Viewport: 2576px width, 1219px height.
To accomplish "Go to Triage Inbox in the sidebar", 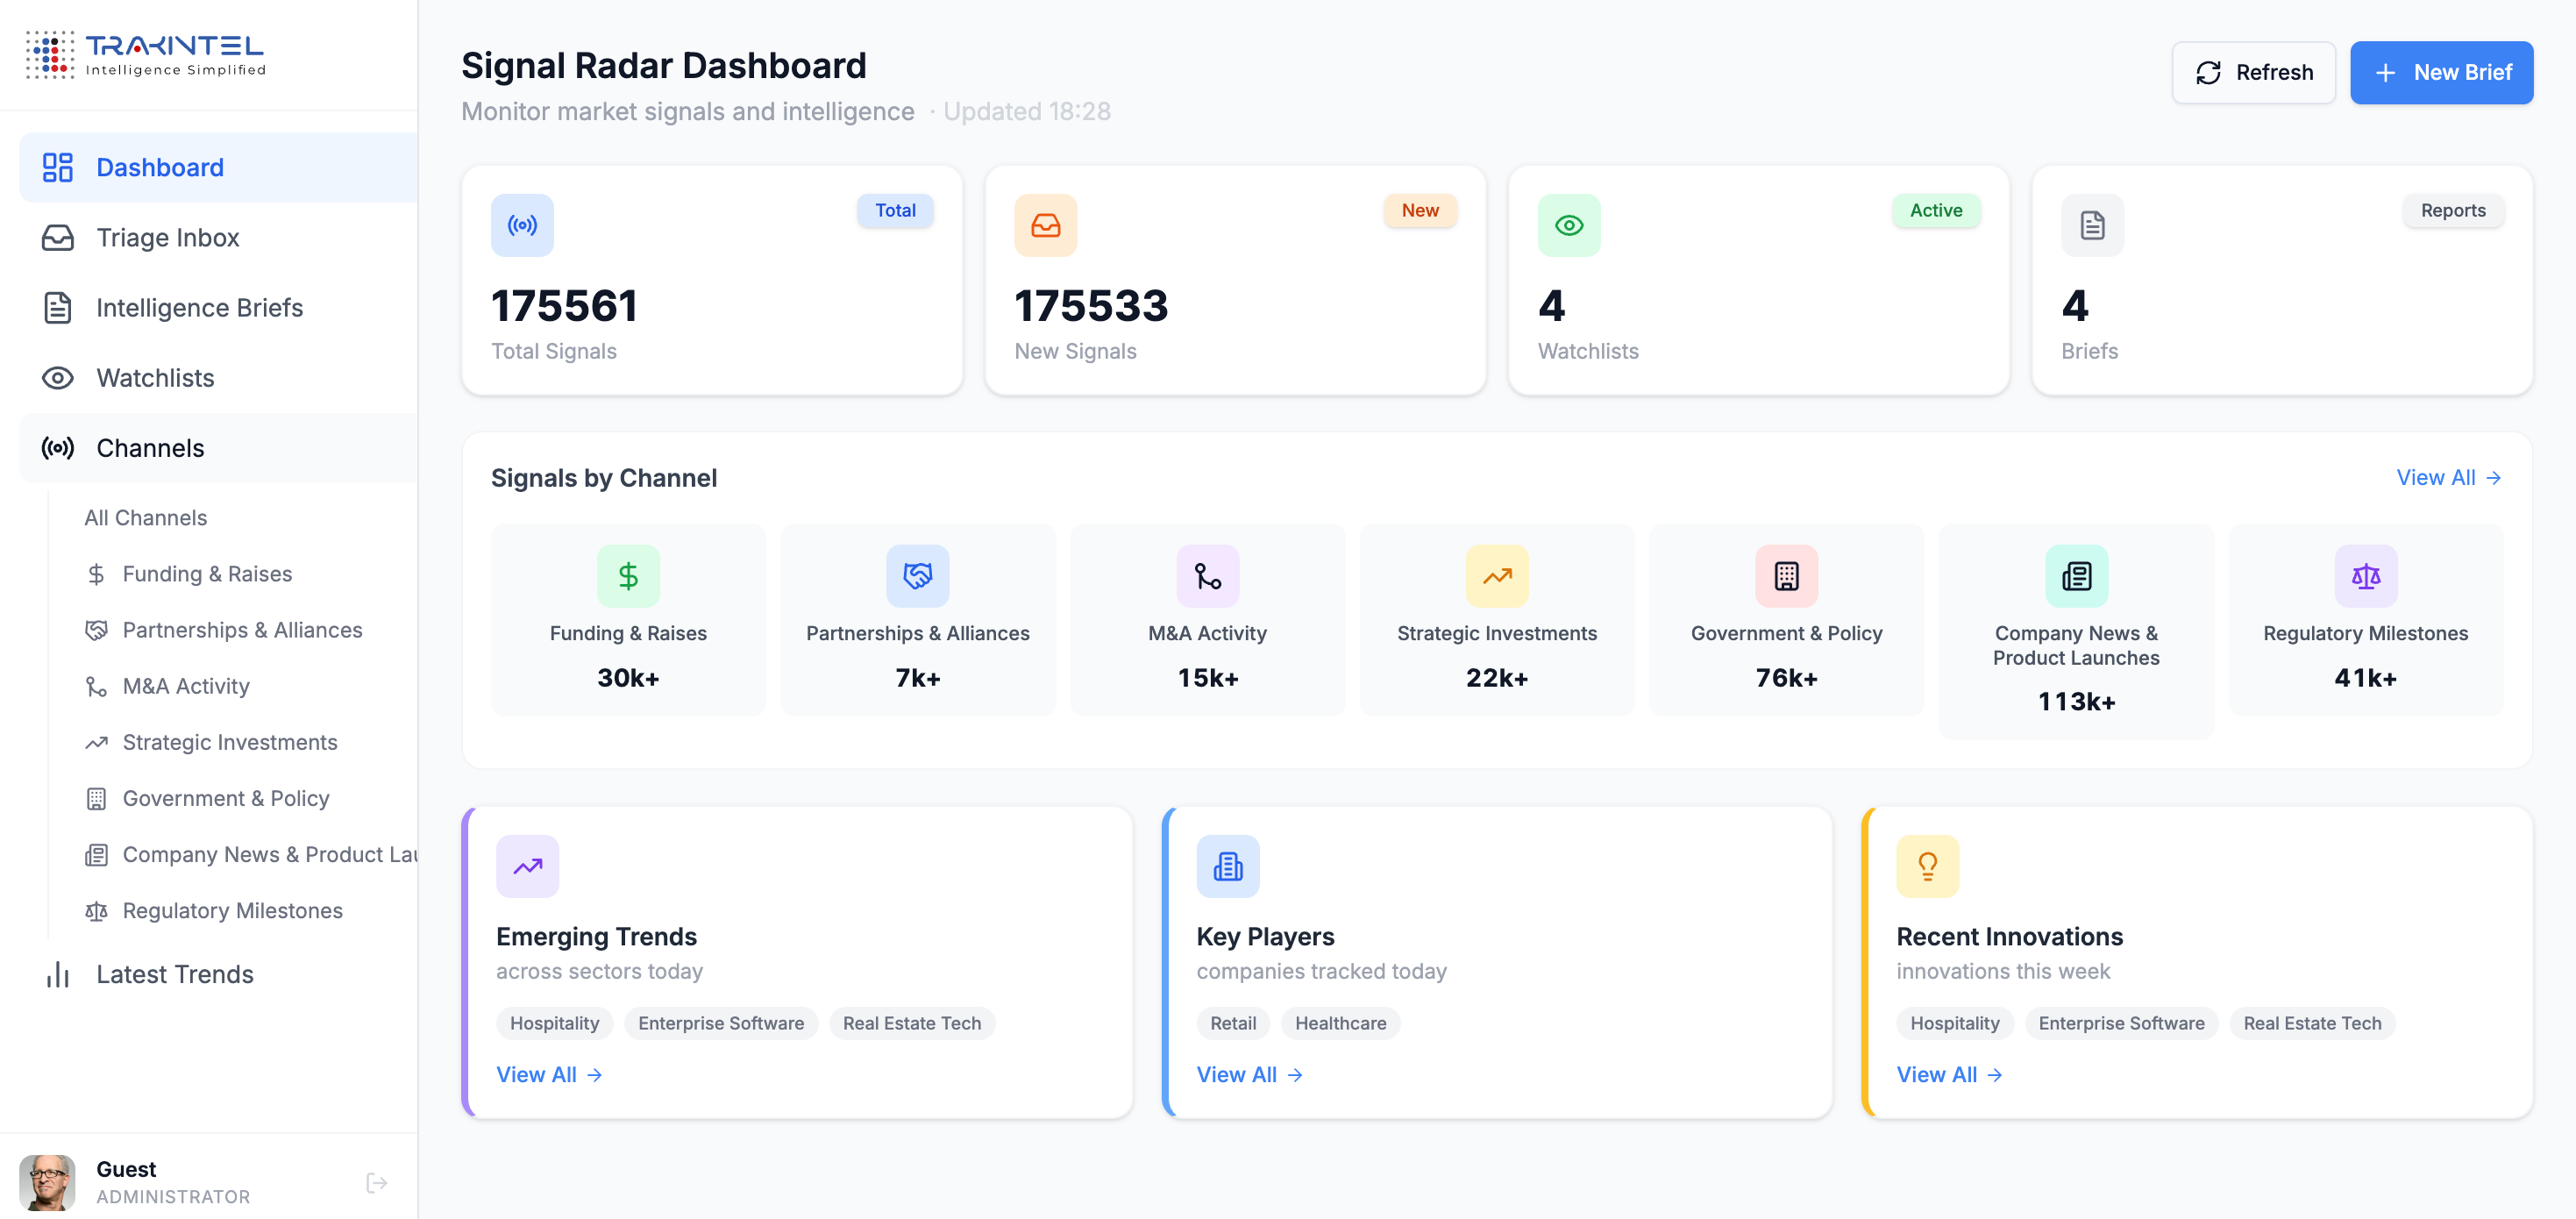I will (x=167, y=238).
